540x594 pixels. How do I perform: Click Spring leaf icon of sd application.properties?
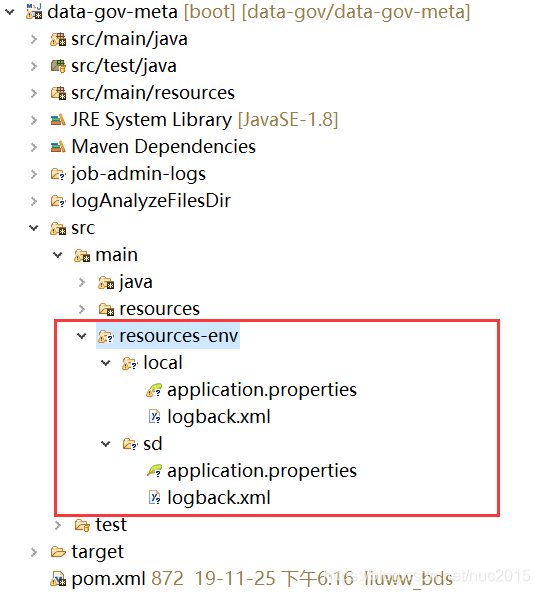pyautogui.click(x=154, y=471)
